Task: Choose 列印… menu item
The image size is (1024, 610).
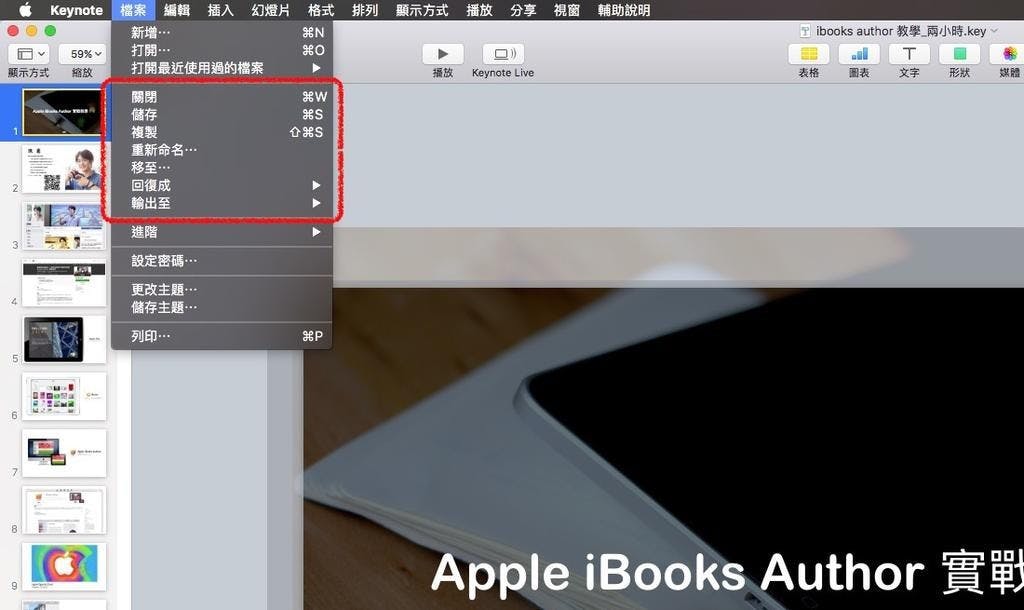Action: pyautogui.click(x=222, y=336)
